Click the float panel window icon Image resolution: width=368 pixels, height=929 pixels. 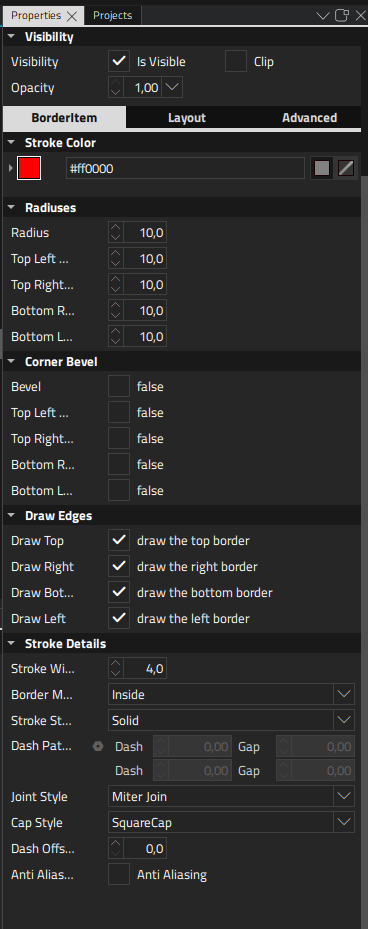tap(342, 15)
